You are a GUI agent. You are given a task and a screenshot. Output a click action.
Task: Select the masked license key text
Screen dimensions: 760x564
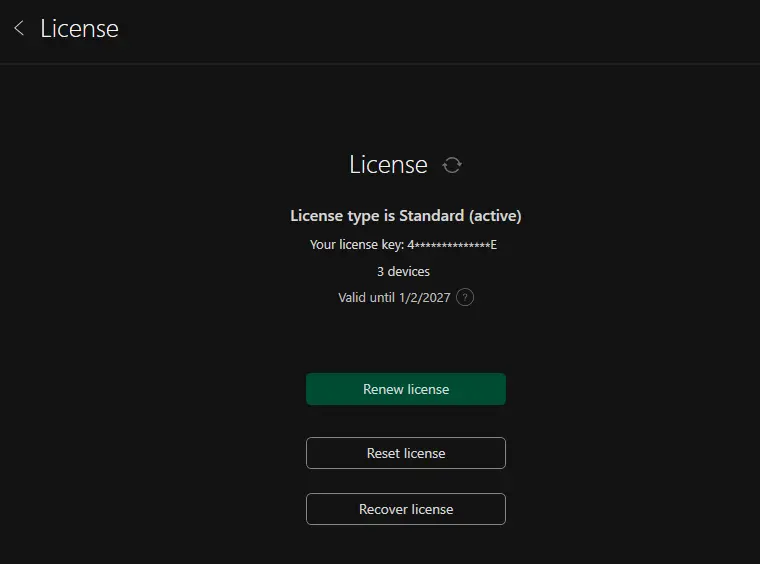click(x=452, y=245)
